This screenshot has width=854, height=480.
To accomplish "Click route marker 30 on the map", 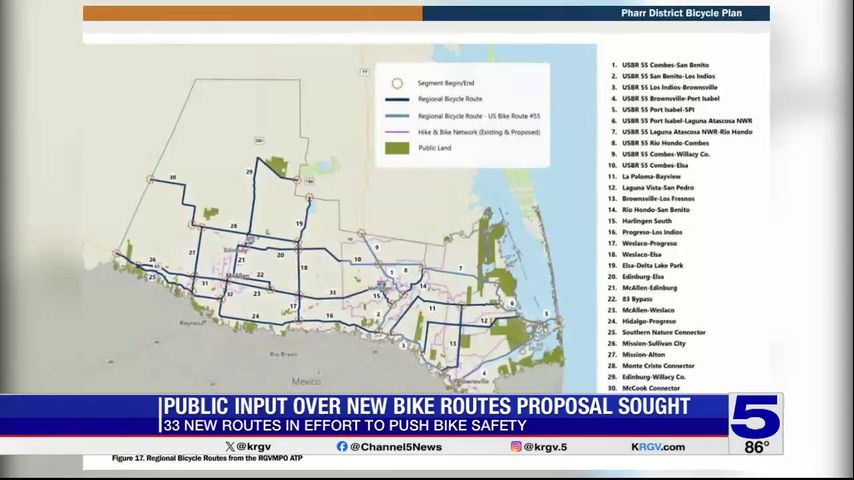I will tap(173, 177).
